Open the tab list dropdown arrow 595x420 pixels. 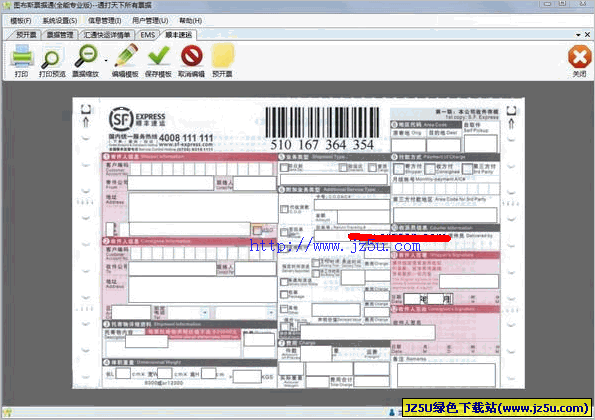coord(578,35)
